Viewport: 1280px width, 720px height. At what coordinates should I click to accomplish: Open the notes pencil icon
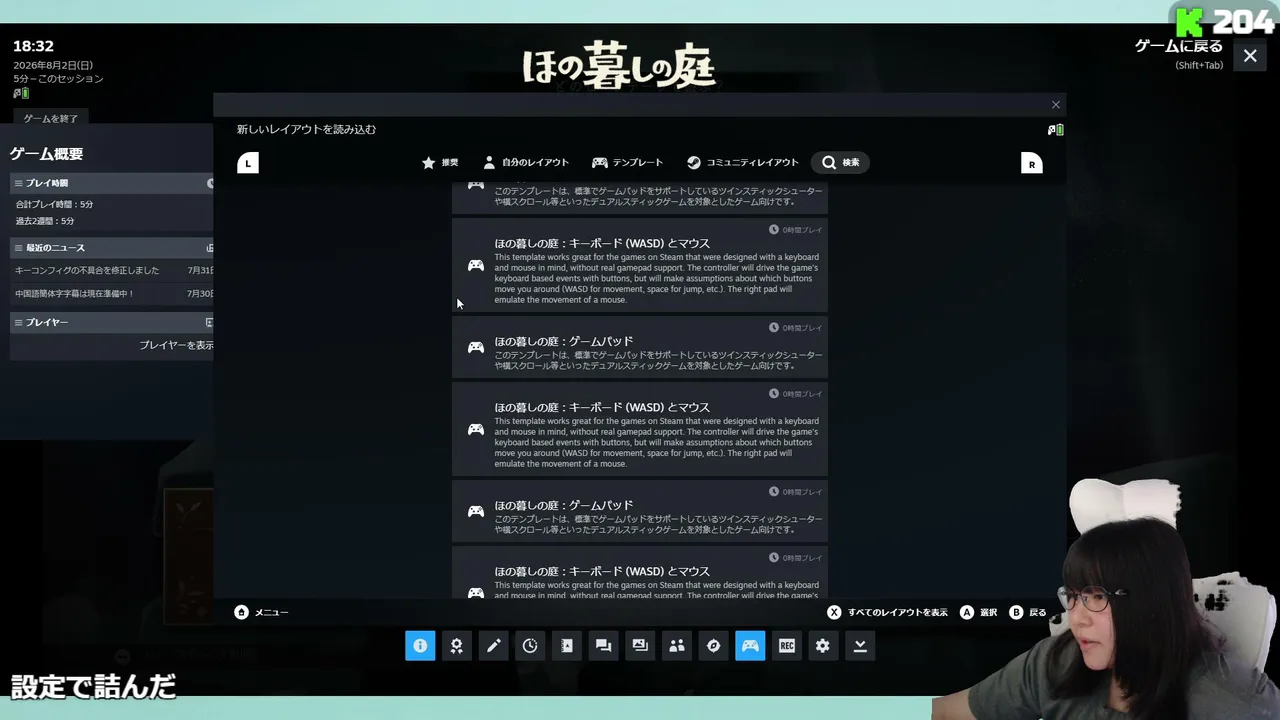493,646
